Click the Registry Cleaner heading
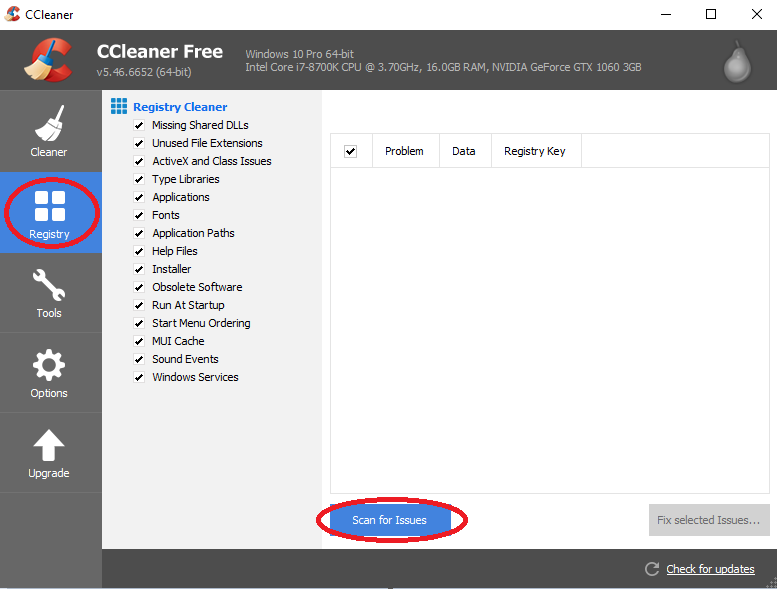 tap(180, 107)
